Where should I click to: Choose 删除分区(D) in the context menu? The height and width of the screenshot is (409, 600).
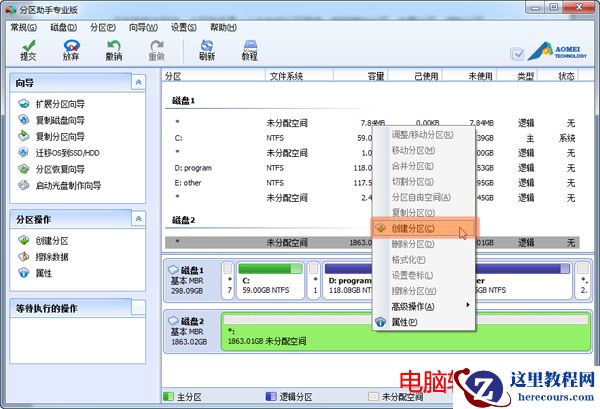[x=424, y=244]
